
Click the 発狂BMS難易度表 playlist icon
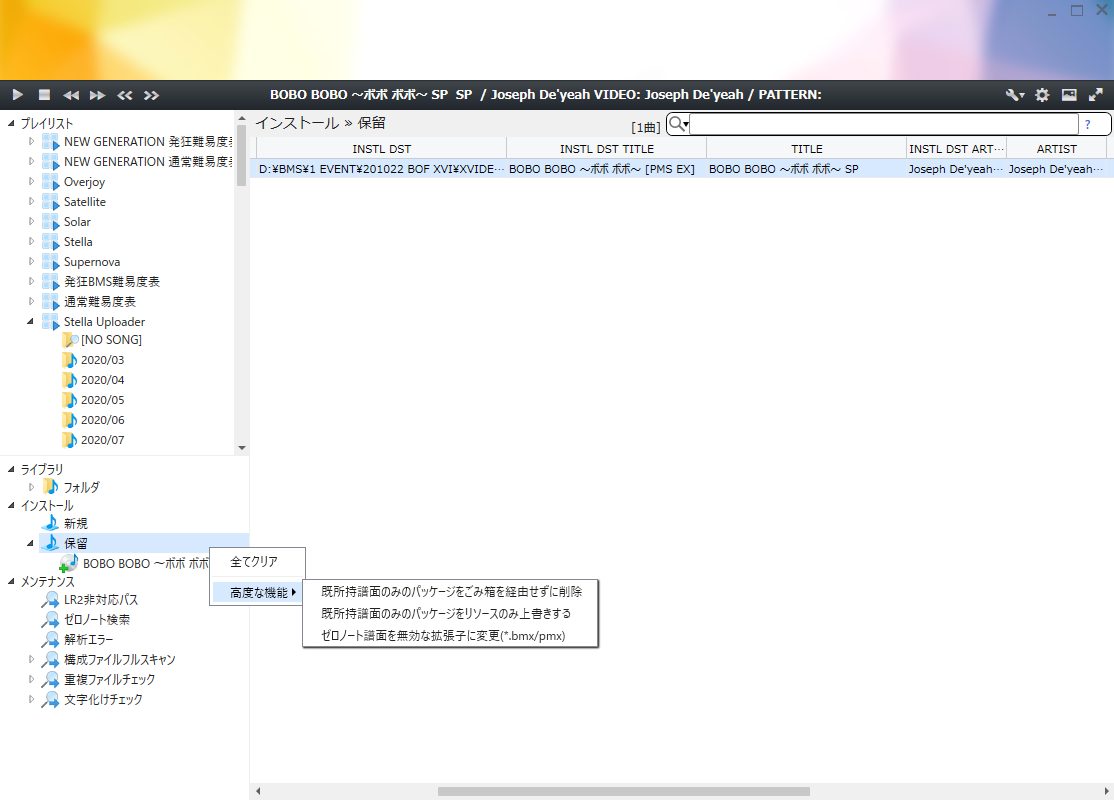[50, 282]
